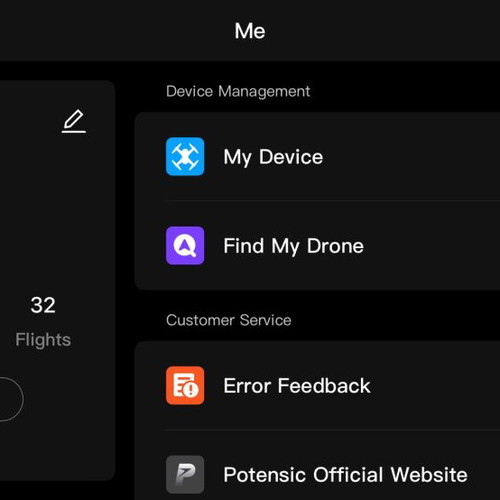The width and height of the screenshot is (500, 500).
Task: Open the orange Error Feedback icon
Action: coord(185,385)
